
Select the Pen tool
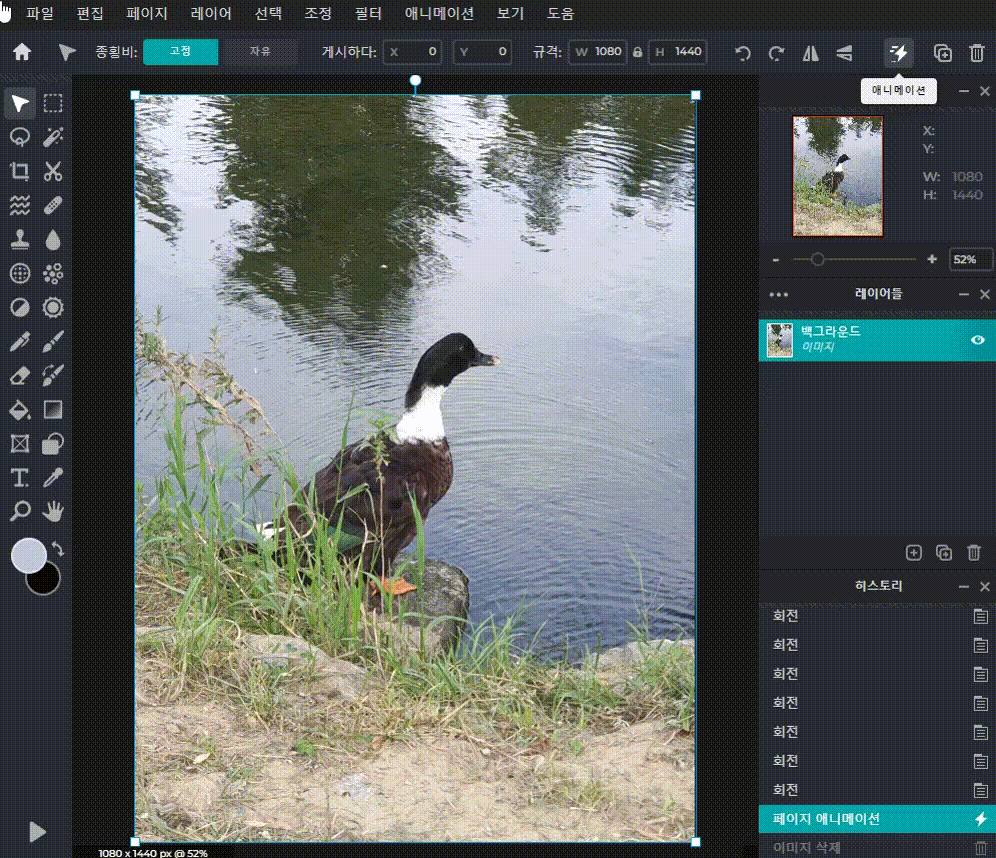point(20,342)
